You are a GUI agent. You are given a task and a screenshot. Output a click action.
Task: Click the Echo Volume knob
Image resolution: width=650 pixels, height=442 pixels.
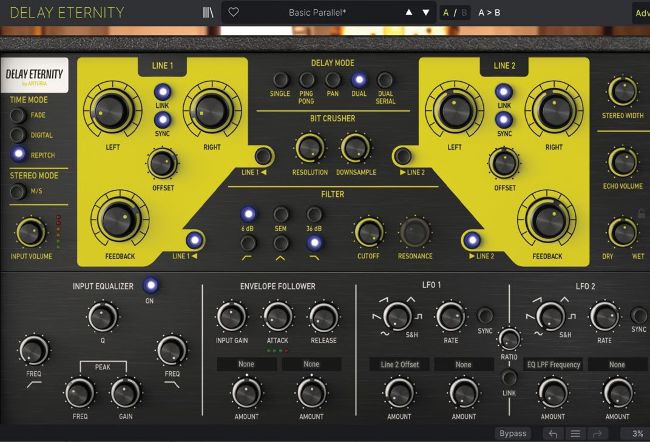click(622, 162)
